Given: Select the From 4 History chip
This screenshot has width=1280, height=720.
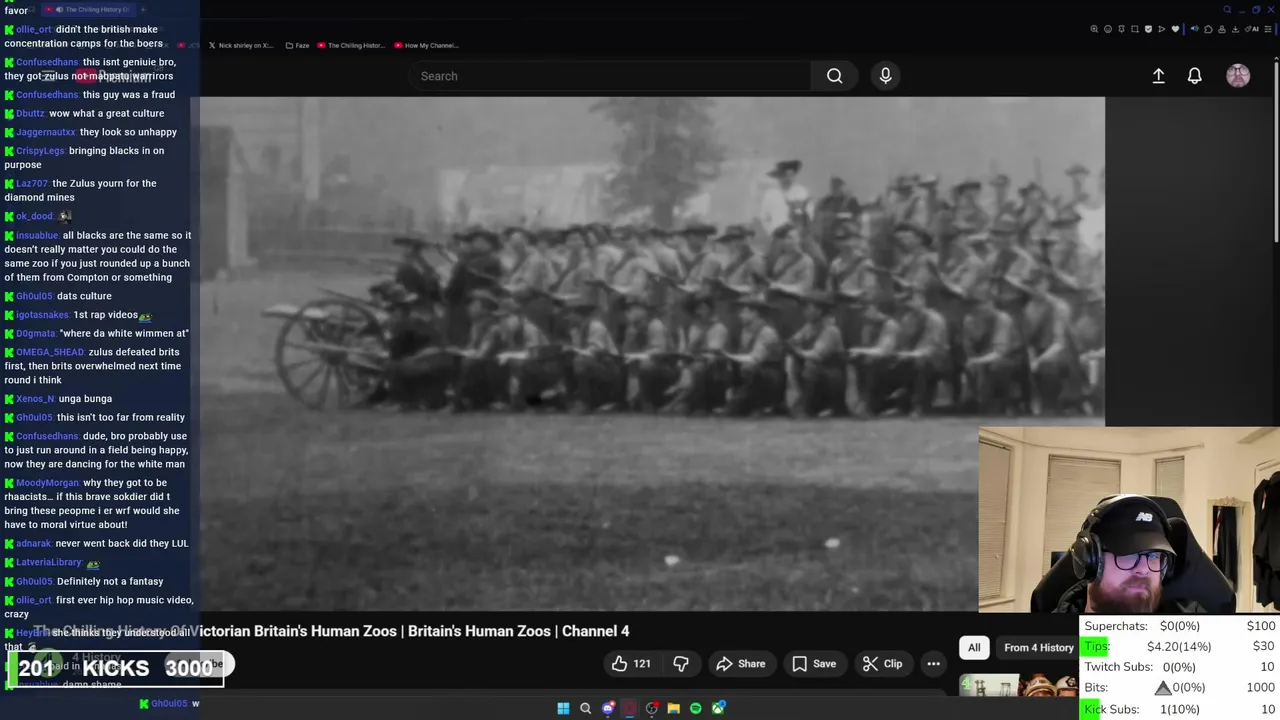Looking at the screenshot, I should [1038, 647].
